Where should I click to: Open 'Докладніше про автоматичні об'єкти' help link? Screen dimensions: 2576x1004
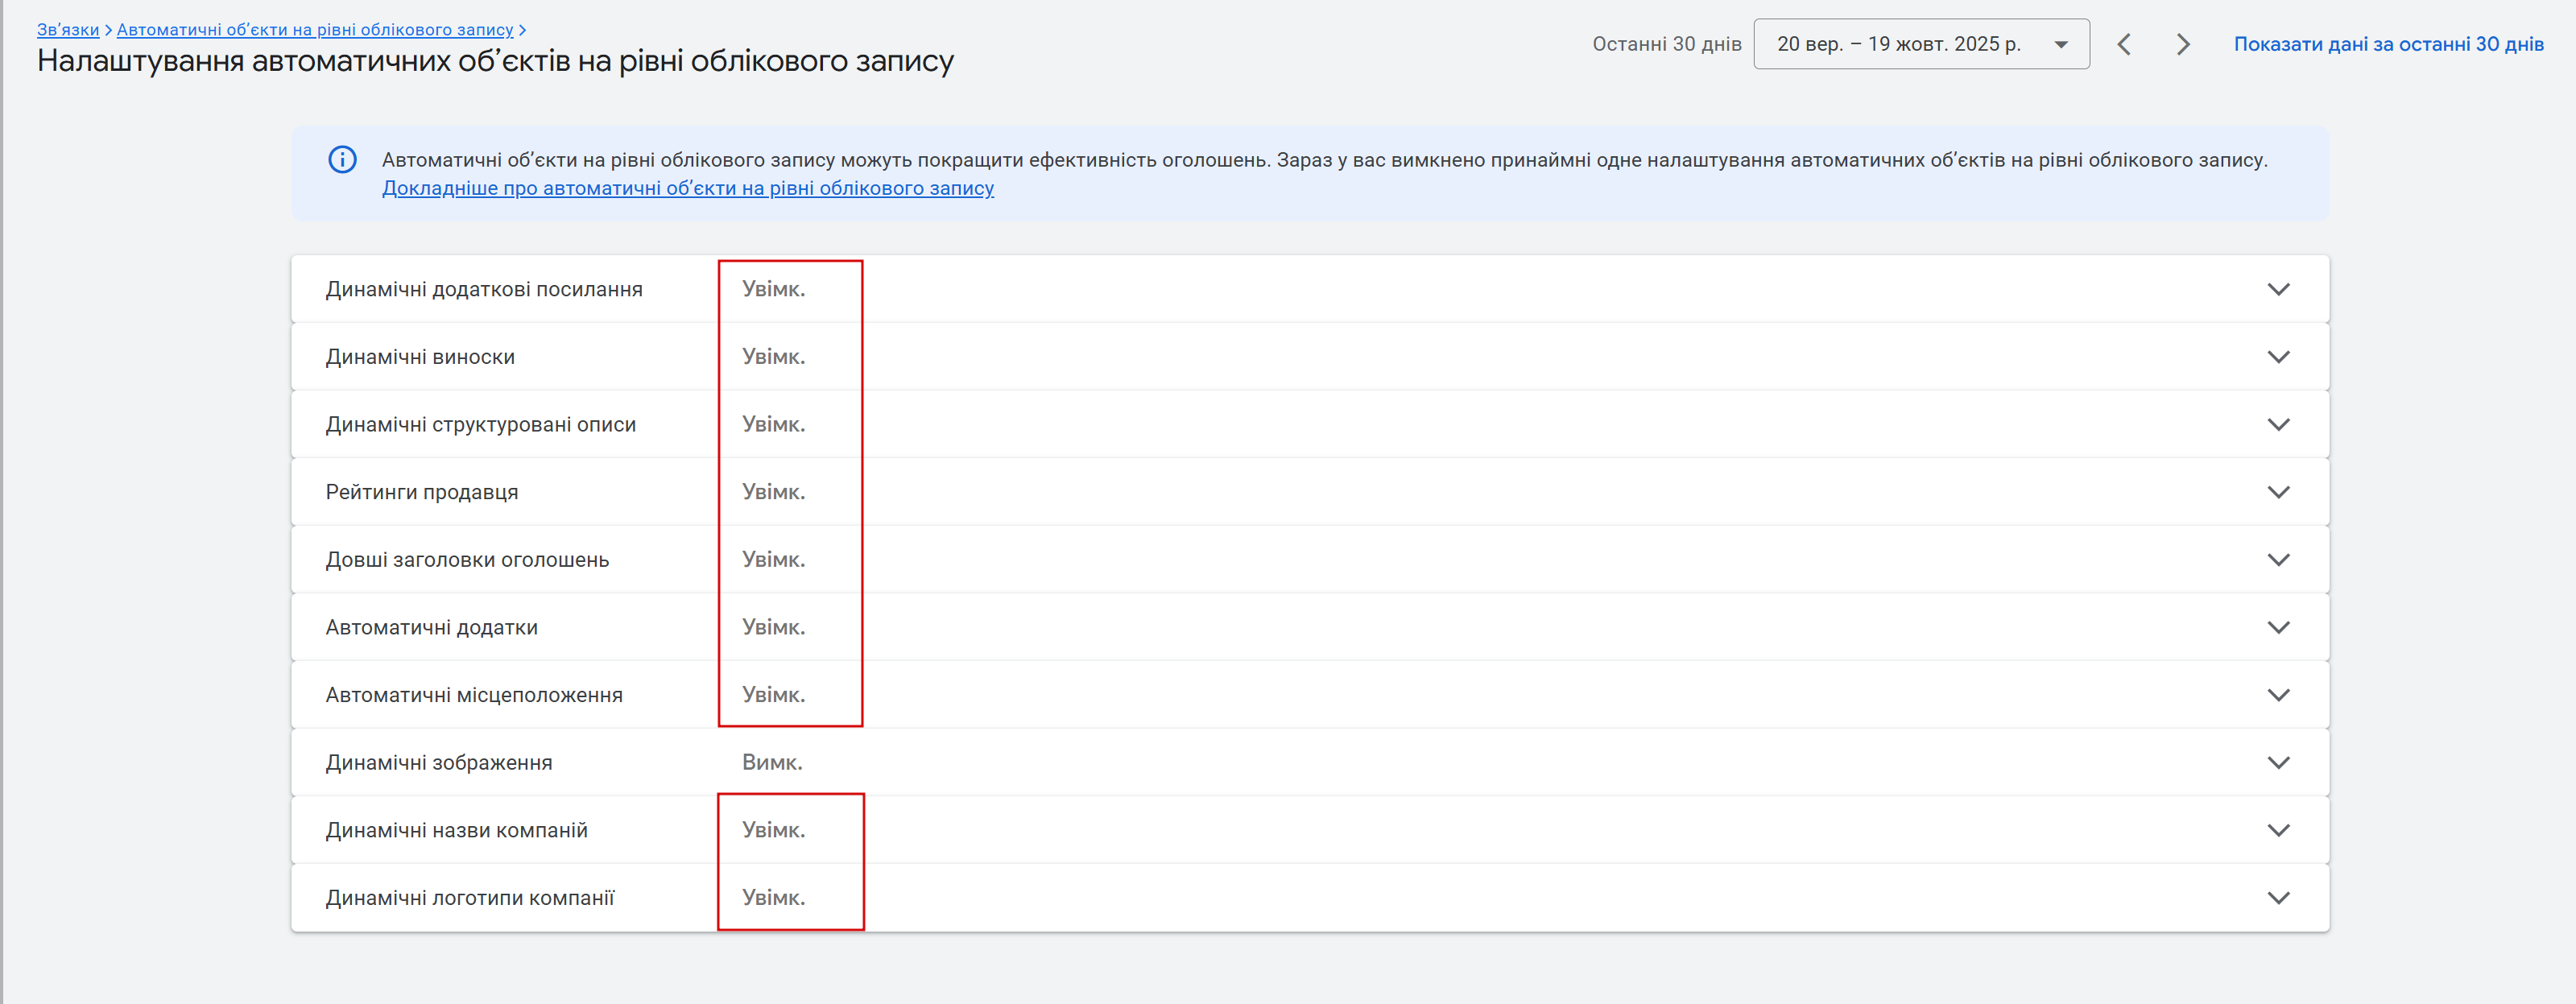[x=687, y=188]
